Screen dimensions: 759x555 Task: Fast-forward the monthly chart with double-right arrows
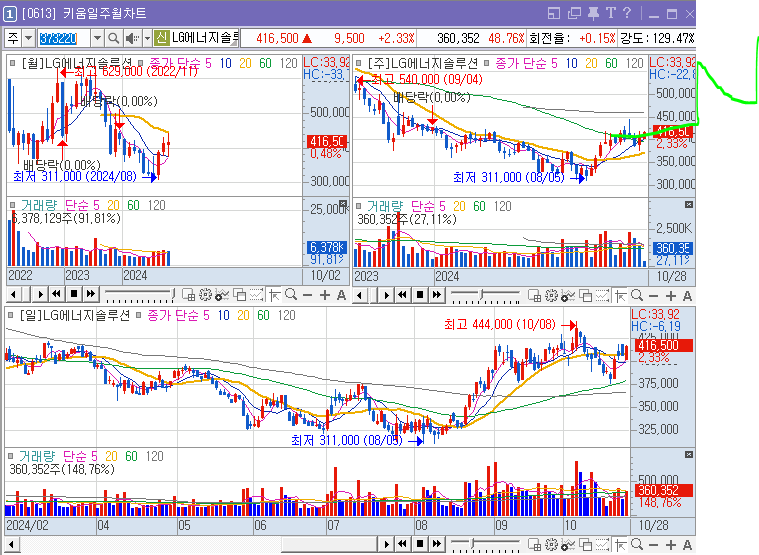[91, 294]
